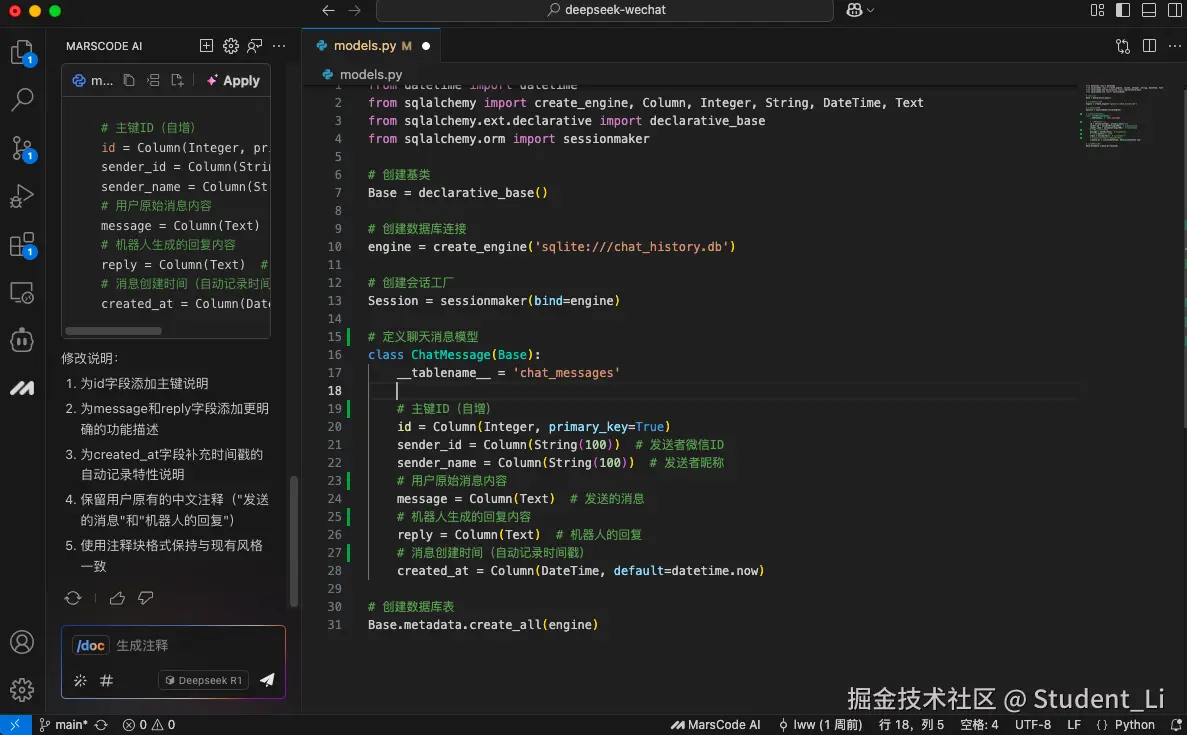Start a new MarsCode AI conversation
The height and width of the screenshot is (735, 1187).
[206, 45]
